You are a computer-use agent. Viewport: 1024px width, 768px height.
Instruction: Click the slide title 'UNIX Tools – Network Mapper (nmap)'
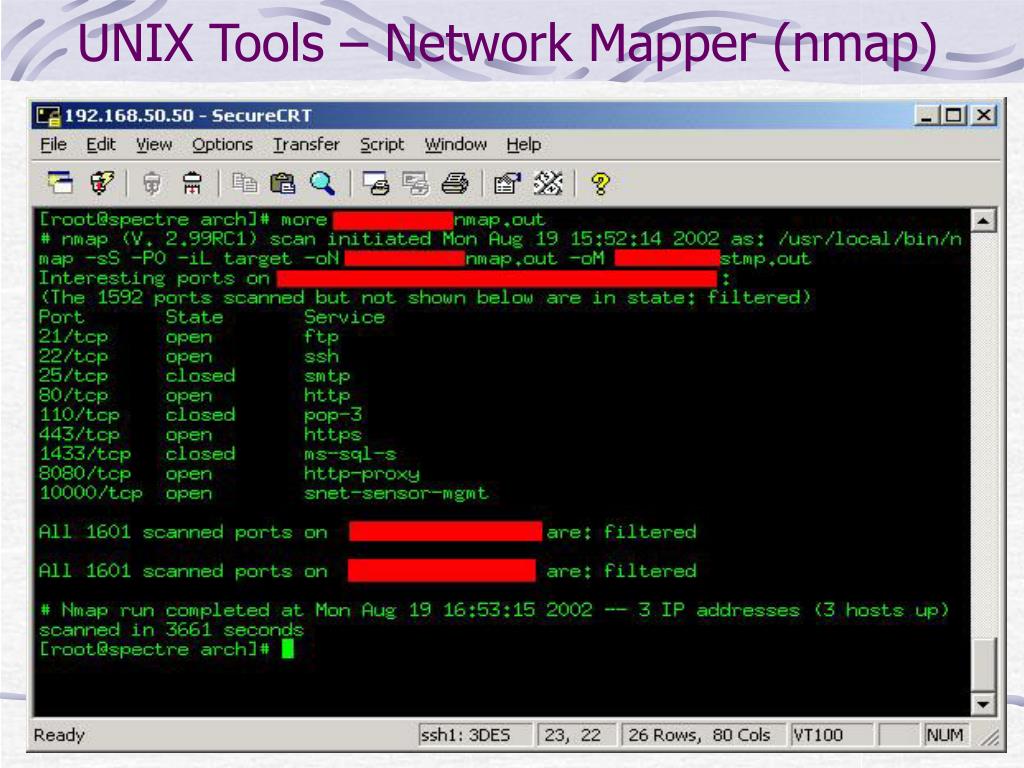pos(507,43)
